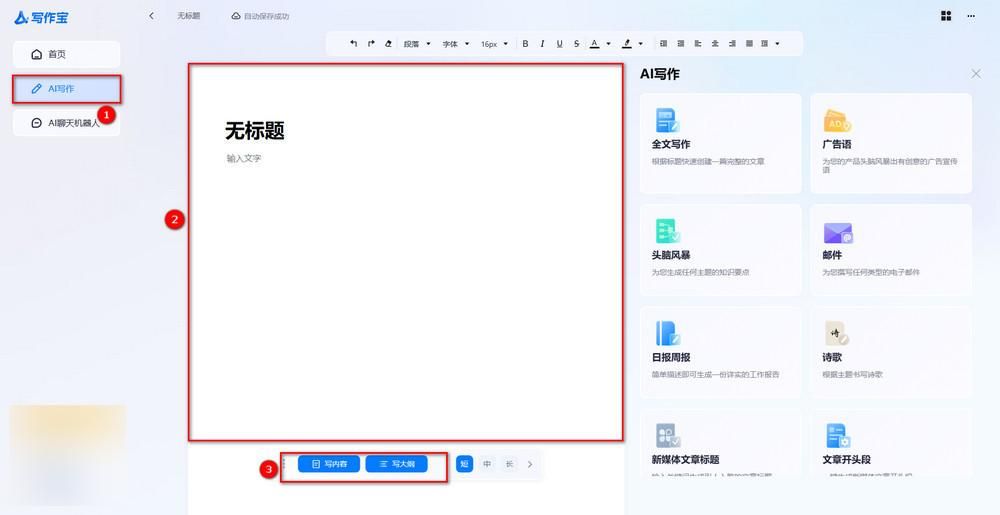Click the 输入文字 body placeholder

tap(244, 158)
